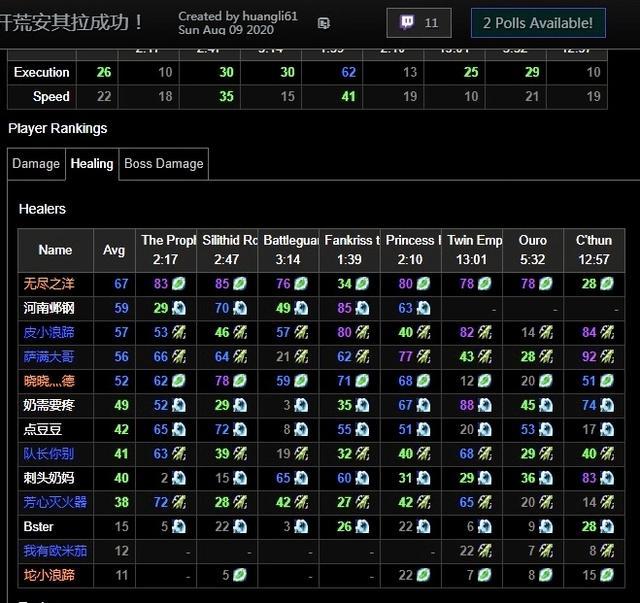Screen dimensions: 640x603
Task: Click the Fankriss 1:39 column header
Action: click(349, 250)
